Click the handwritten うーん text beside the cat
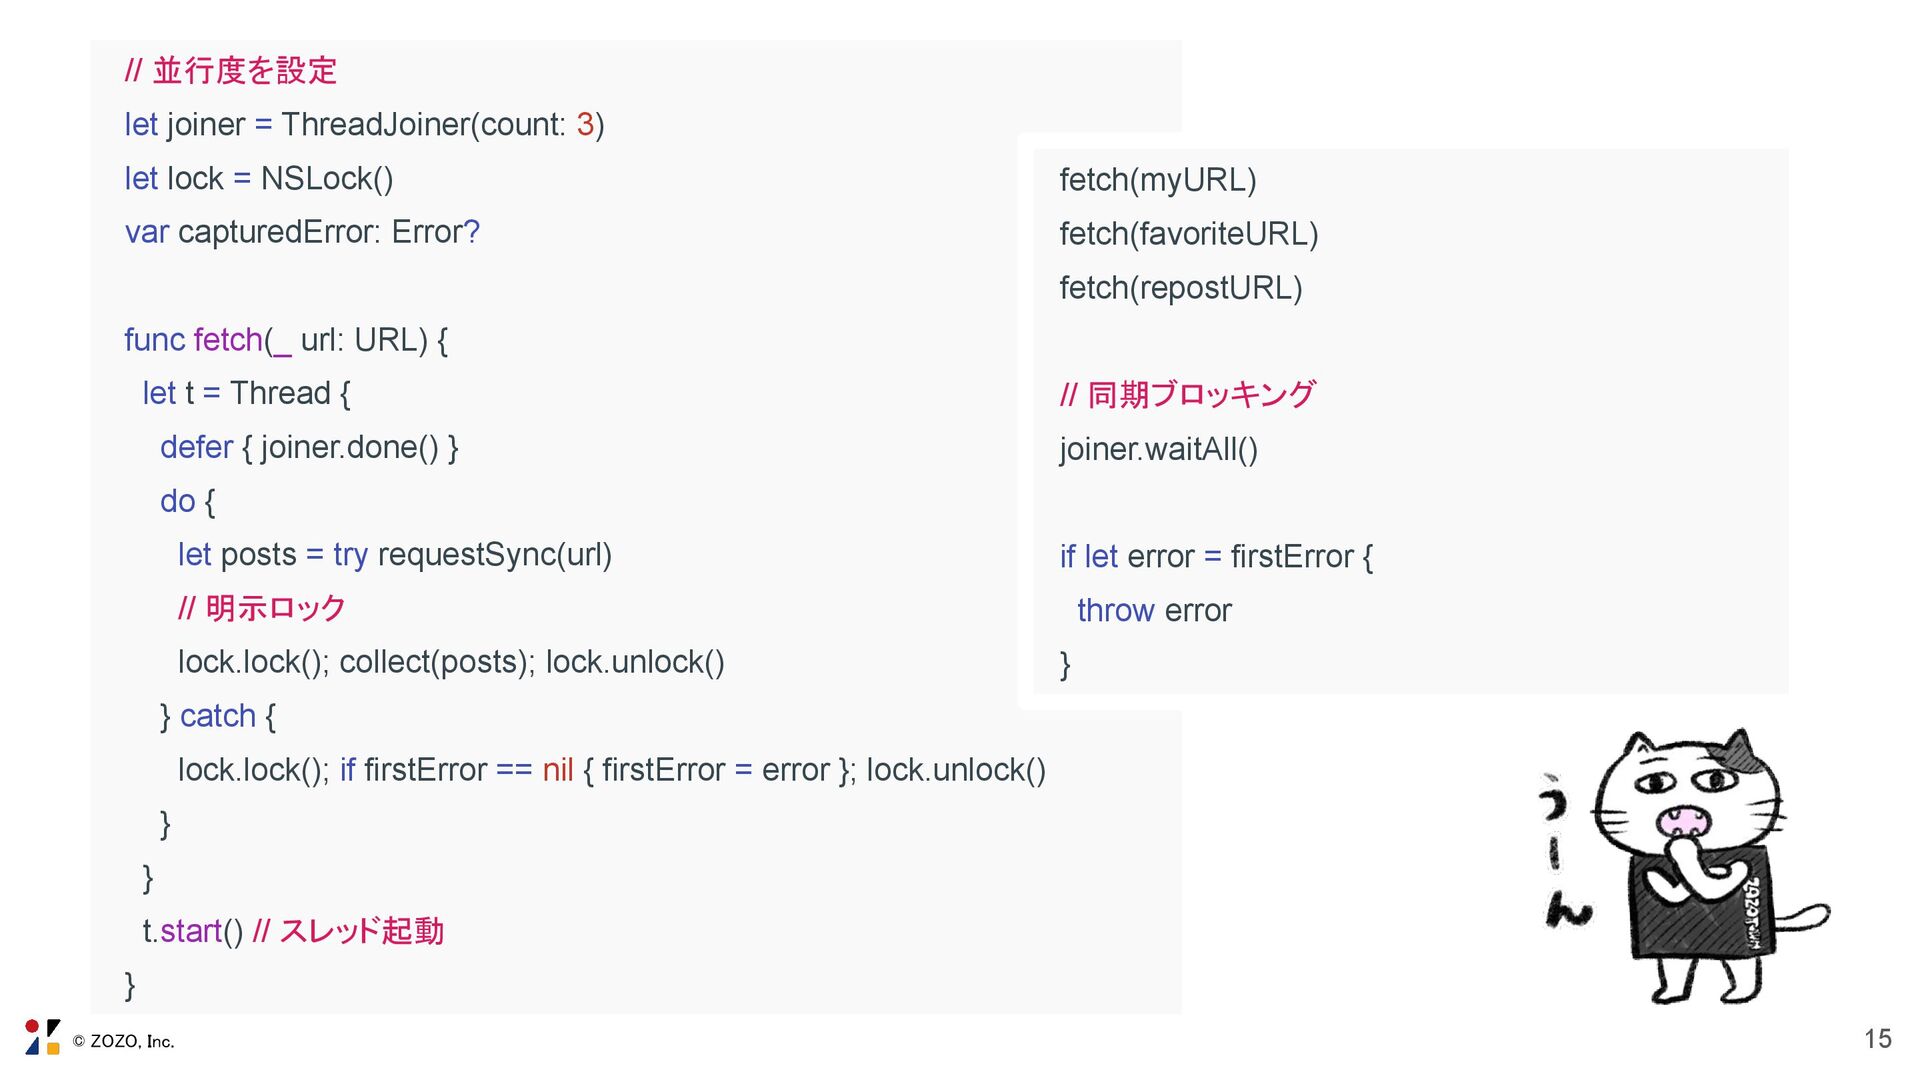The image size is (1920, 1080). click(x=1562, y=850)
